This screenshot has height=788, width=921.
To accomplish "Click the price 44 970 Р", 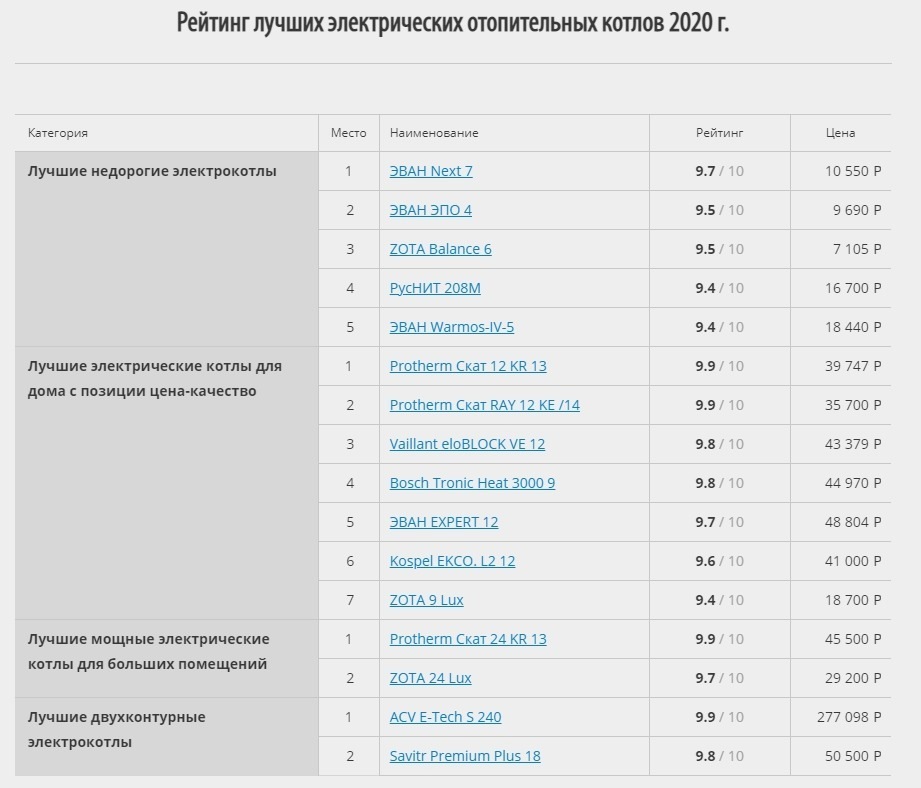I will (x=853, y=483).
